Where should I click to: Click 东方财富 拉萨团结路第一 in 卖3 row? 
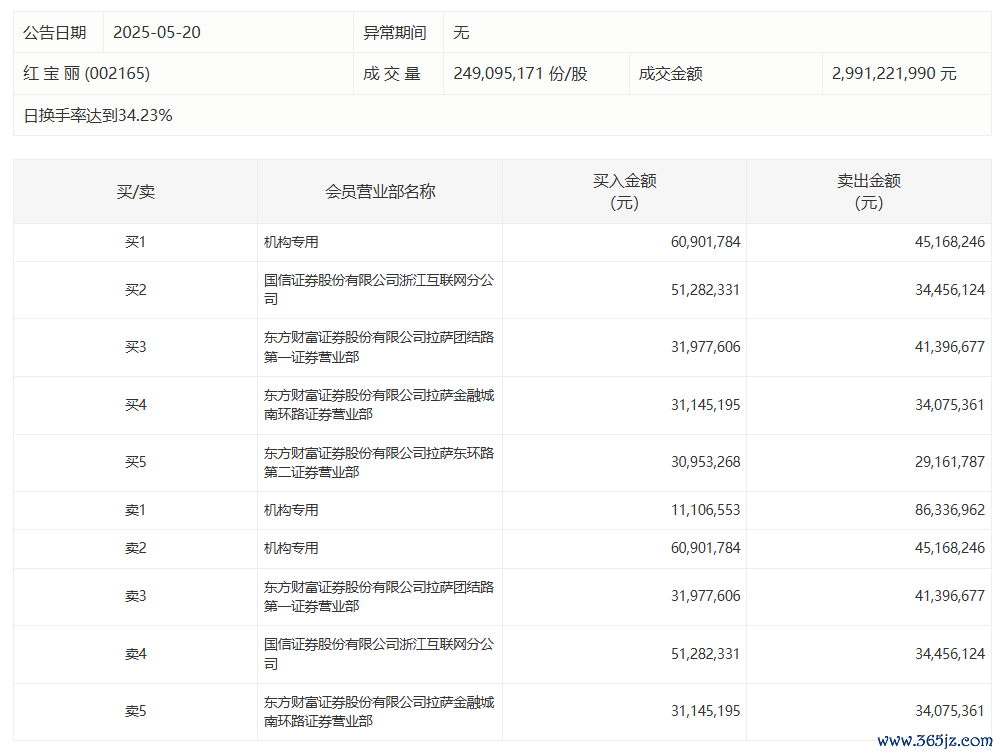tap(379, 597)
